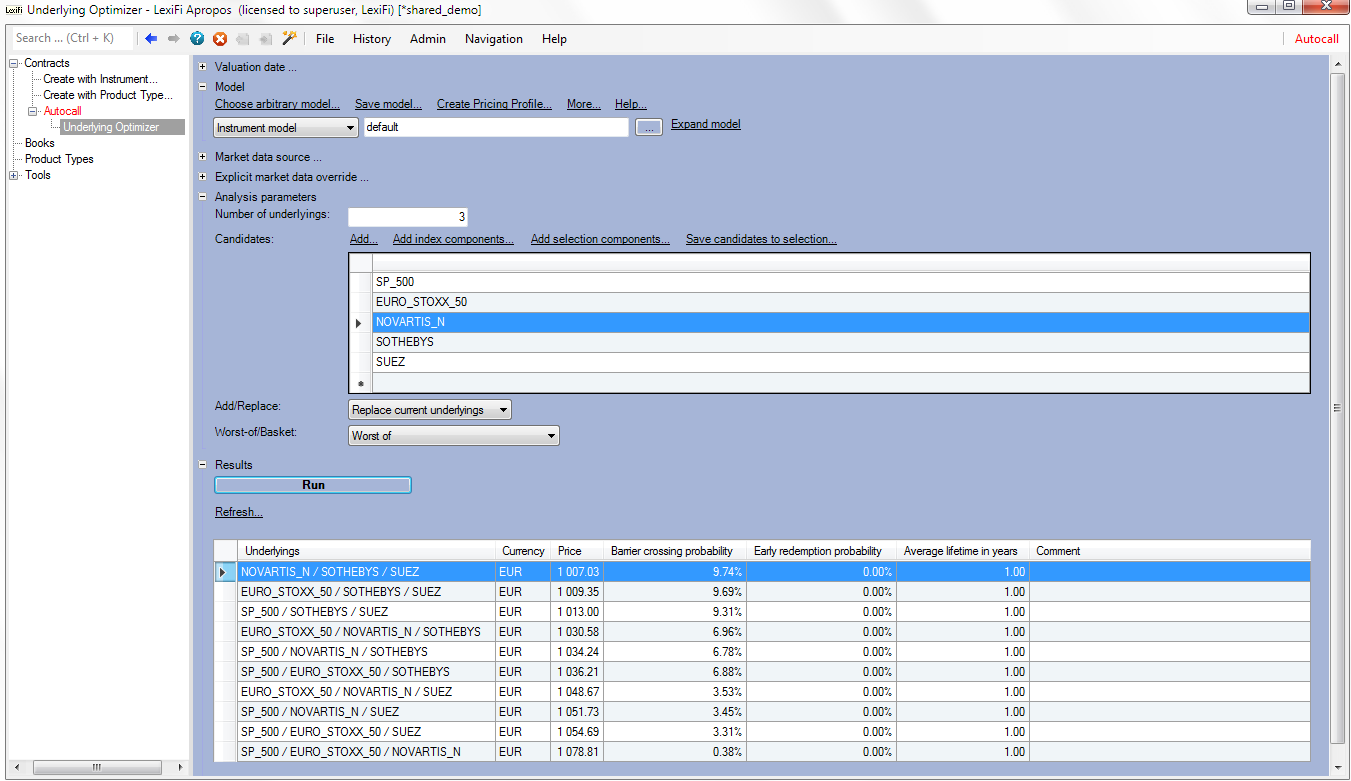Click the gray forward arrow icon
1351x781 pixels.
[x=174, y=39]
